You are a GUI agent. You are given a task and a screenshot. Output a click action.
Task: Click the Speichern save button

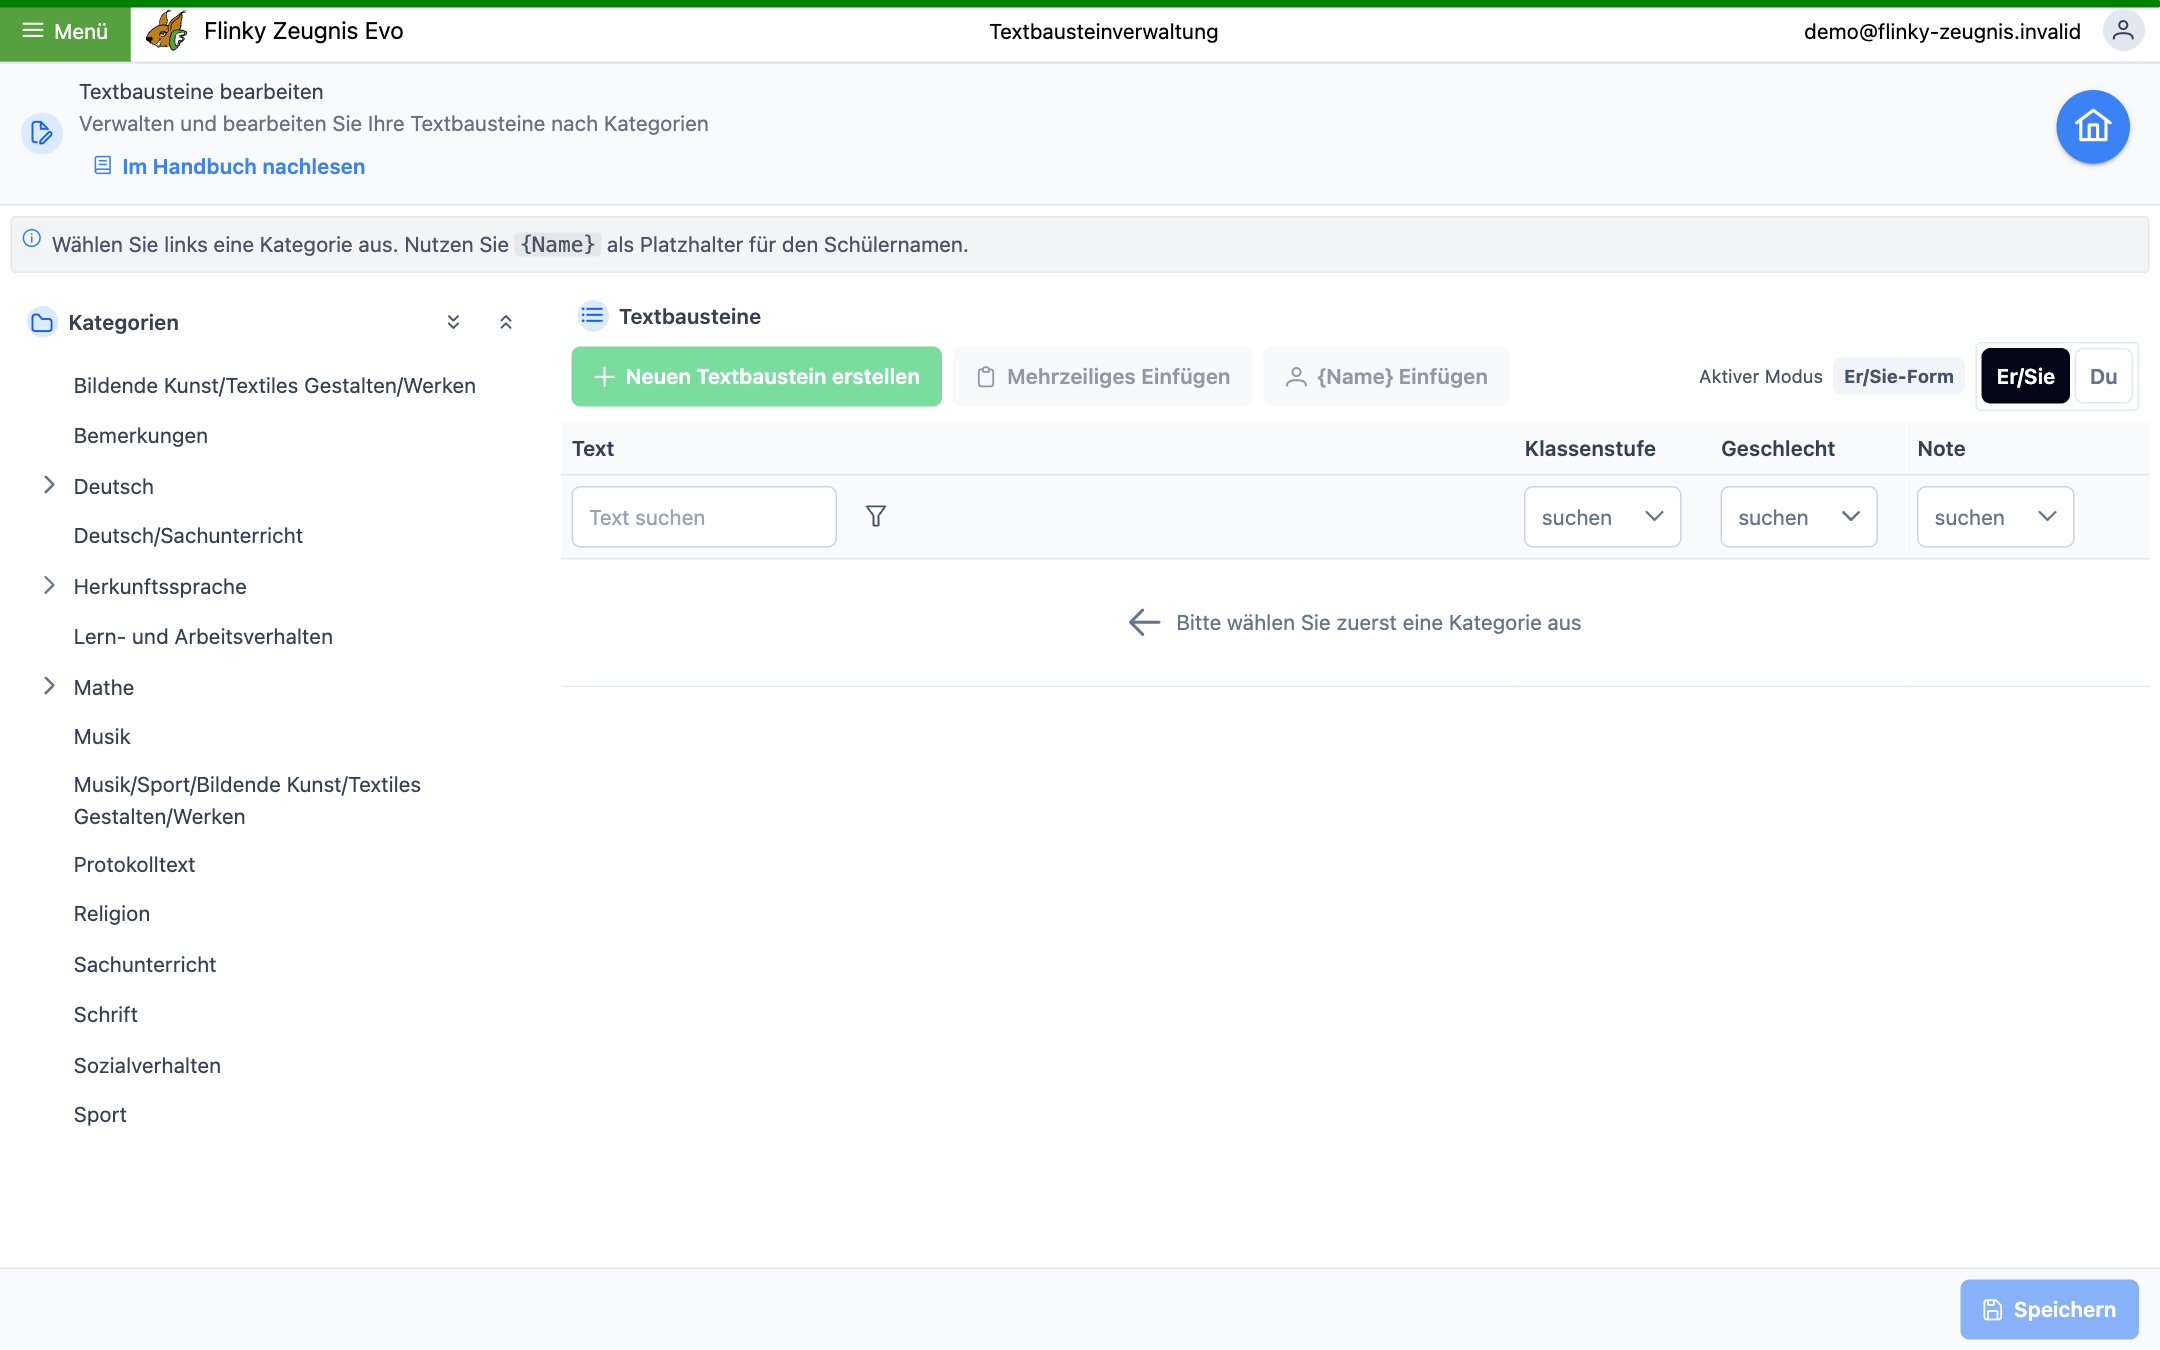[x=2049, y=1309]
